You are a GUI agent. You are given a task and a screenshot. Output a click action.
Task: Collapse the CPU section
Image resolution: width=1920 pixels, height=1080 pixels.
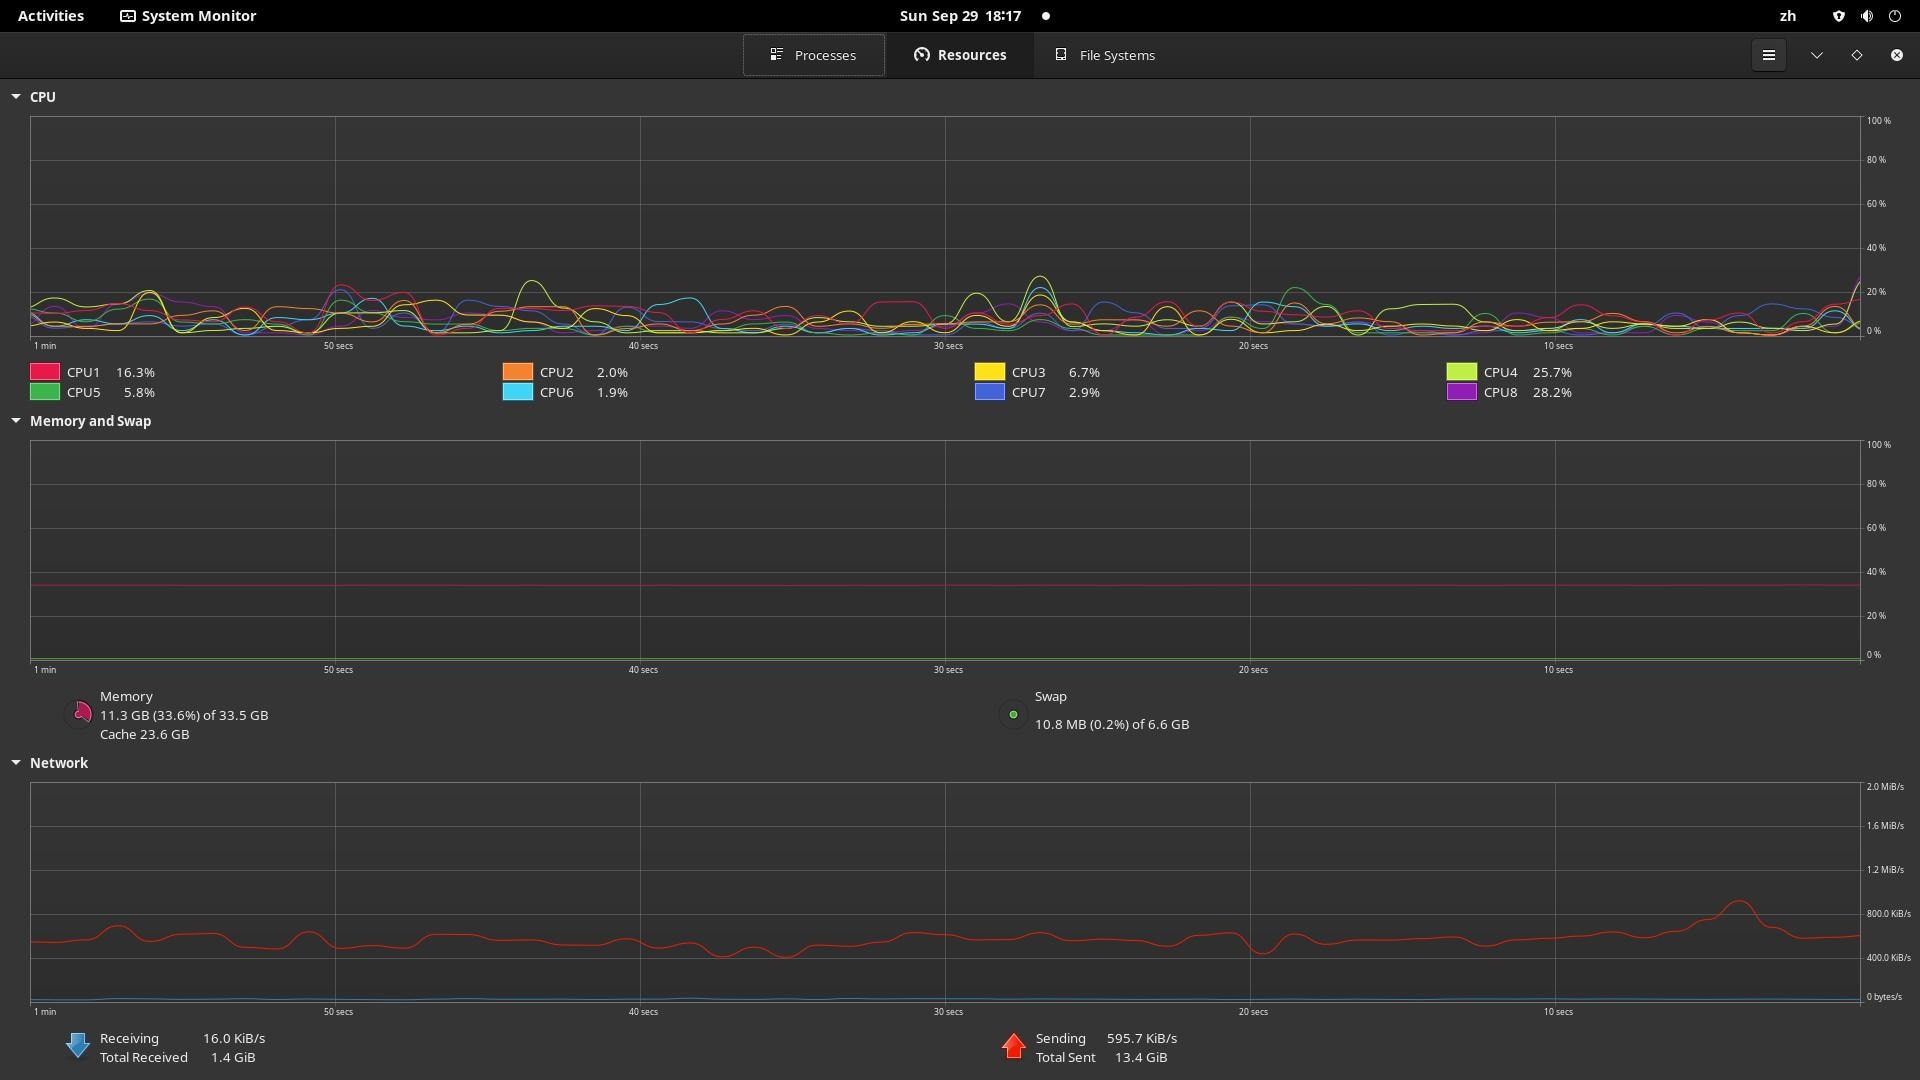(x=16, y=97)
